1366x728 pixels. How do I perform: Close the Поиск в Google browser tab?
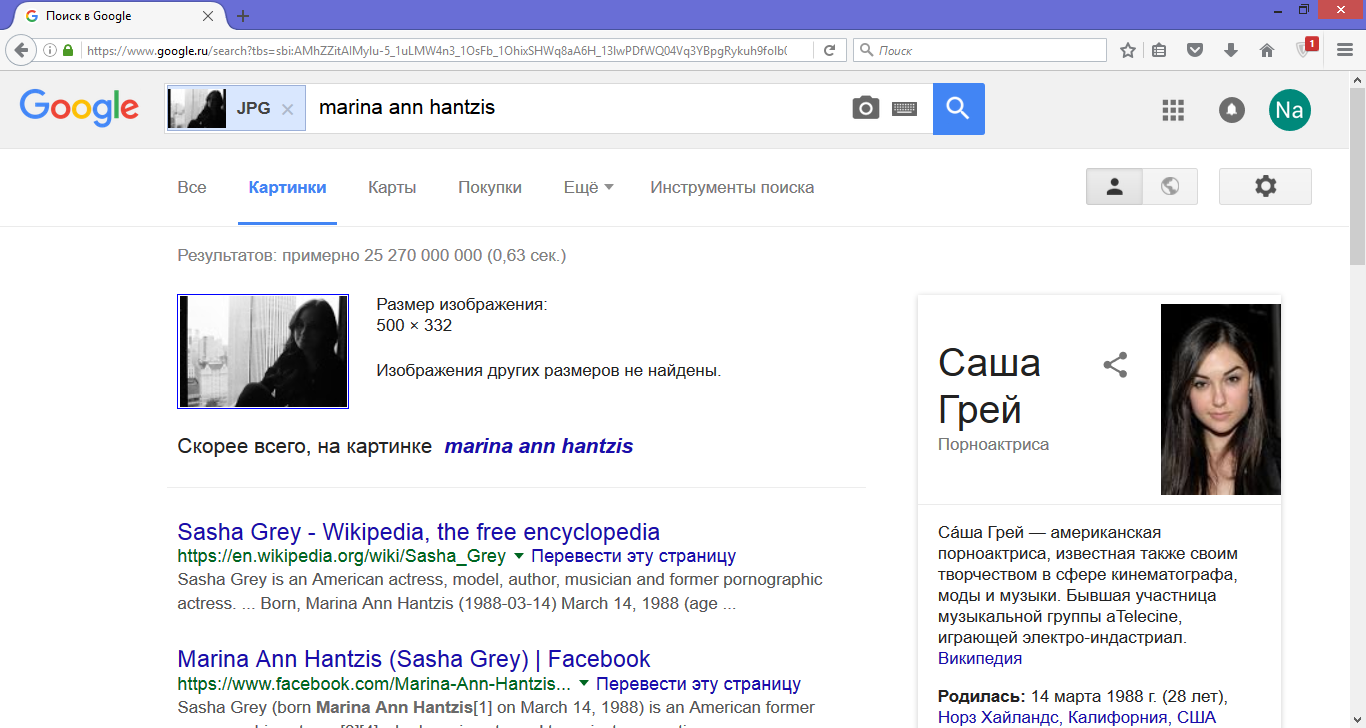coord(208,16)
